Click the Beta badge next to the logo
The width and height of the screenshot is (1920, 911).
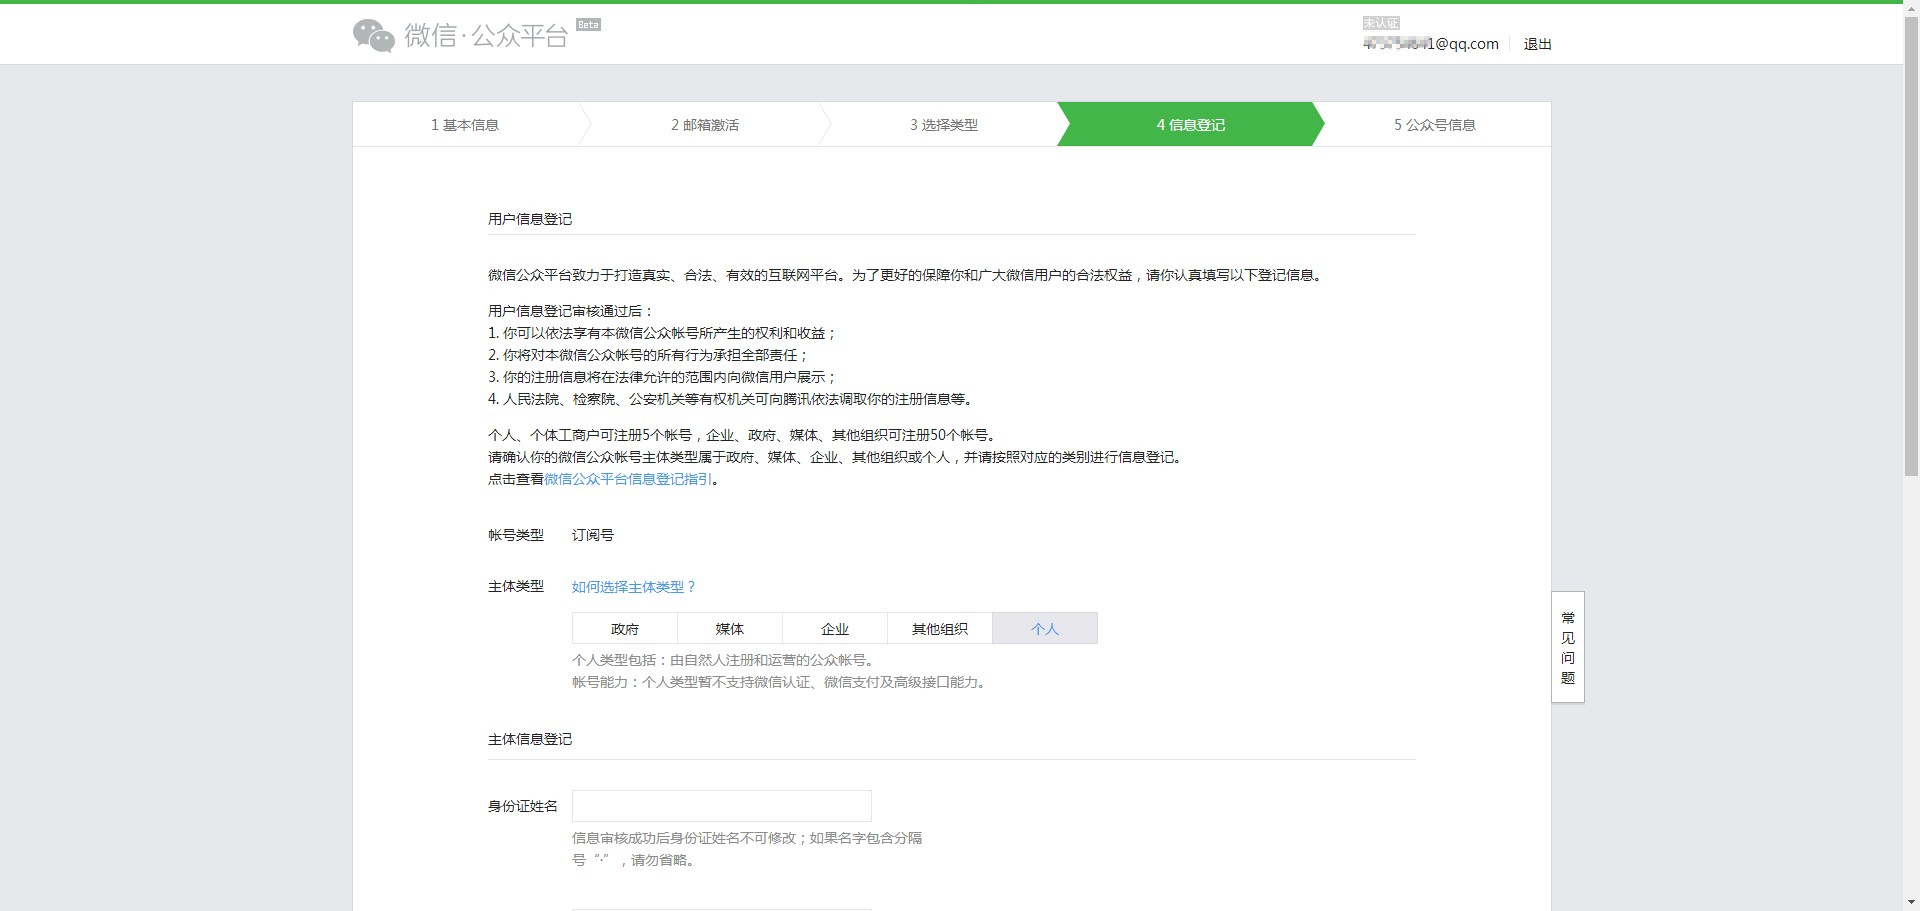[588, 24]
